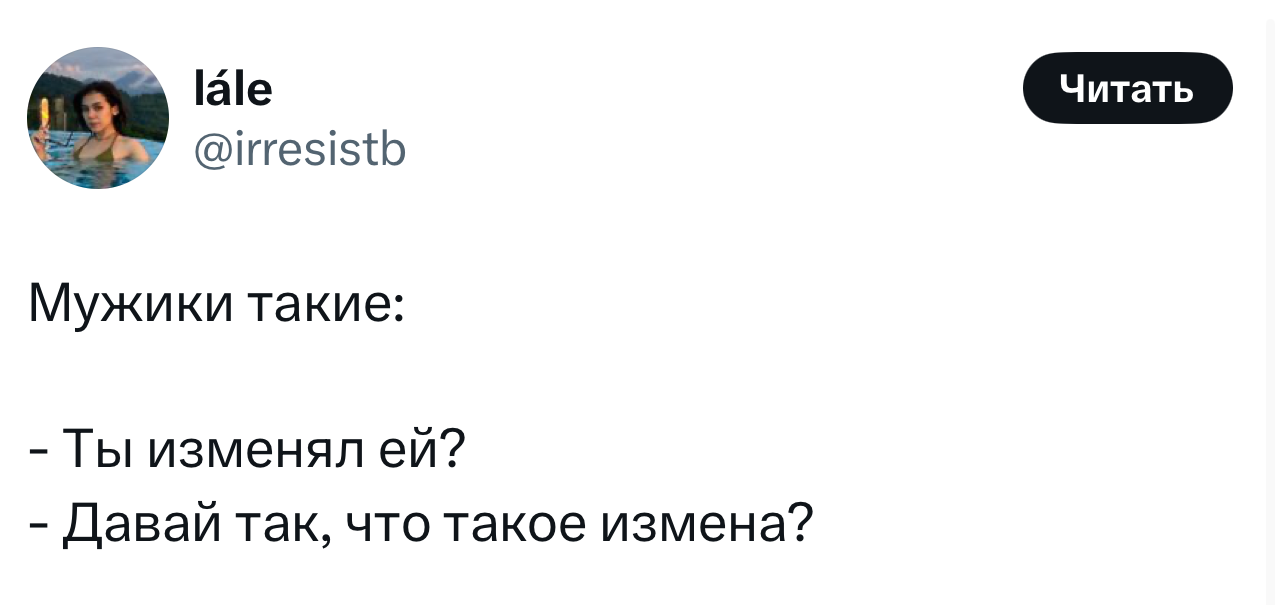Click the word 'такое' in last line
The height and width of the screenshot is (605, 1284).
(x=514, y=526)
